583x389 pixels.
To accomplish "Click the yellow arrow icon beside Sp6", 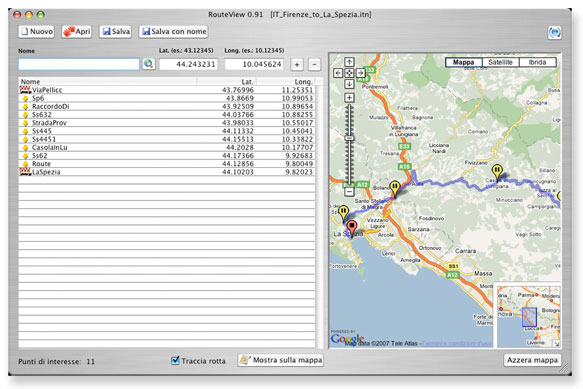I will point(25,98).
